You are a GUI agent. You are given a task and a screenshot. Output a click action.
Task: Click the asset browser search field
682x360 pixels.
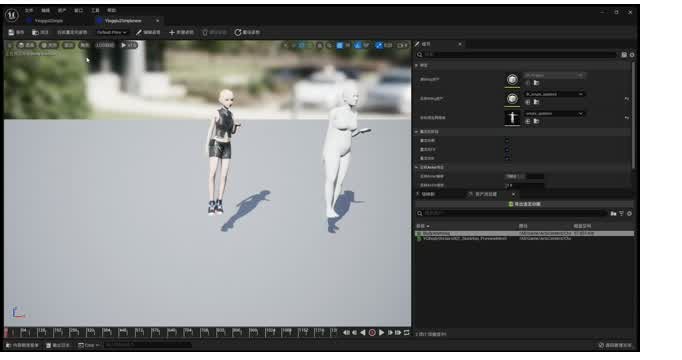click(511, 213)
